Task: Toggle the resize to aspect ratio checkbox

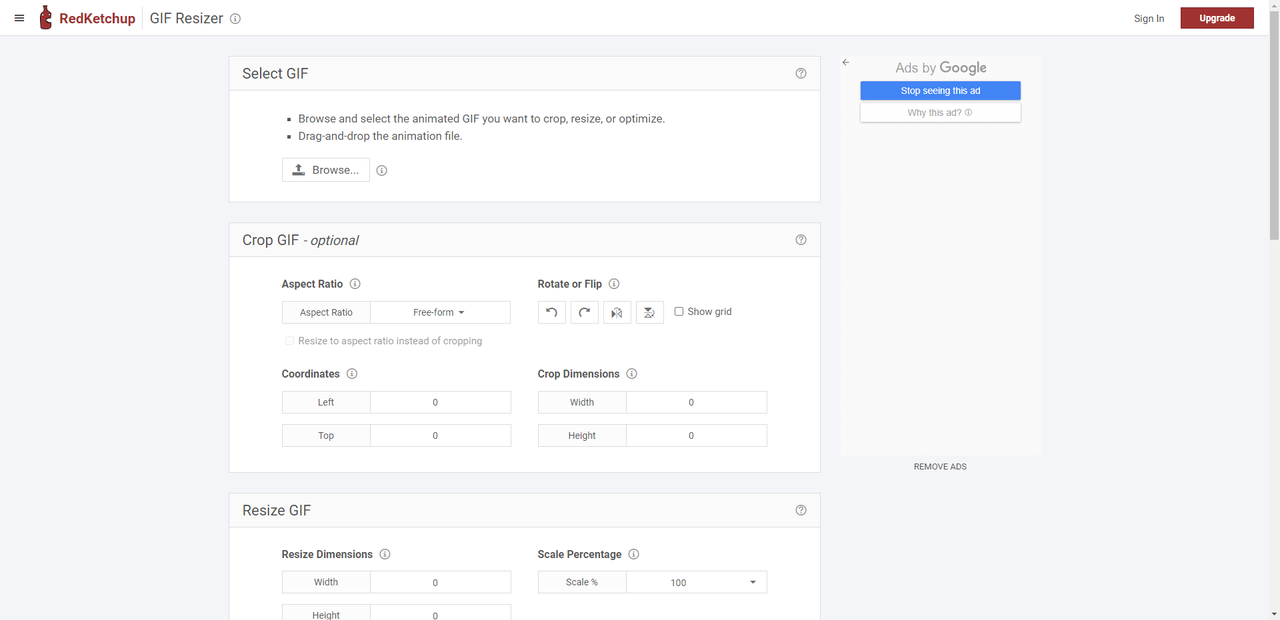Action: [290, 341]
